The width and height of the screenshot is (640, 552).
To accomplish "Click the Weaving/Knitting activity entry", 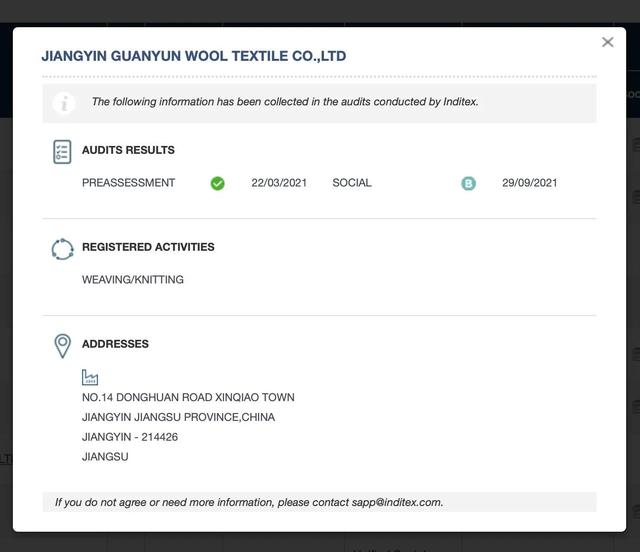I will pyautogui.click(x=132, y=280).
